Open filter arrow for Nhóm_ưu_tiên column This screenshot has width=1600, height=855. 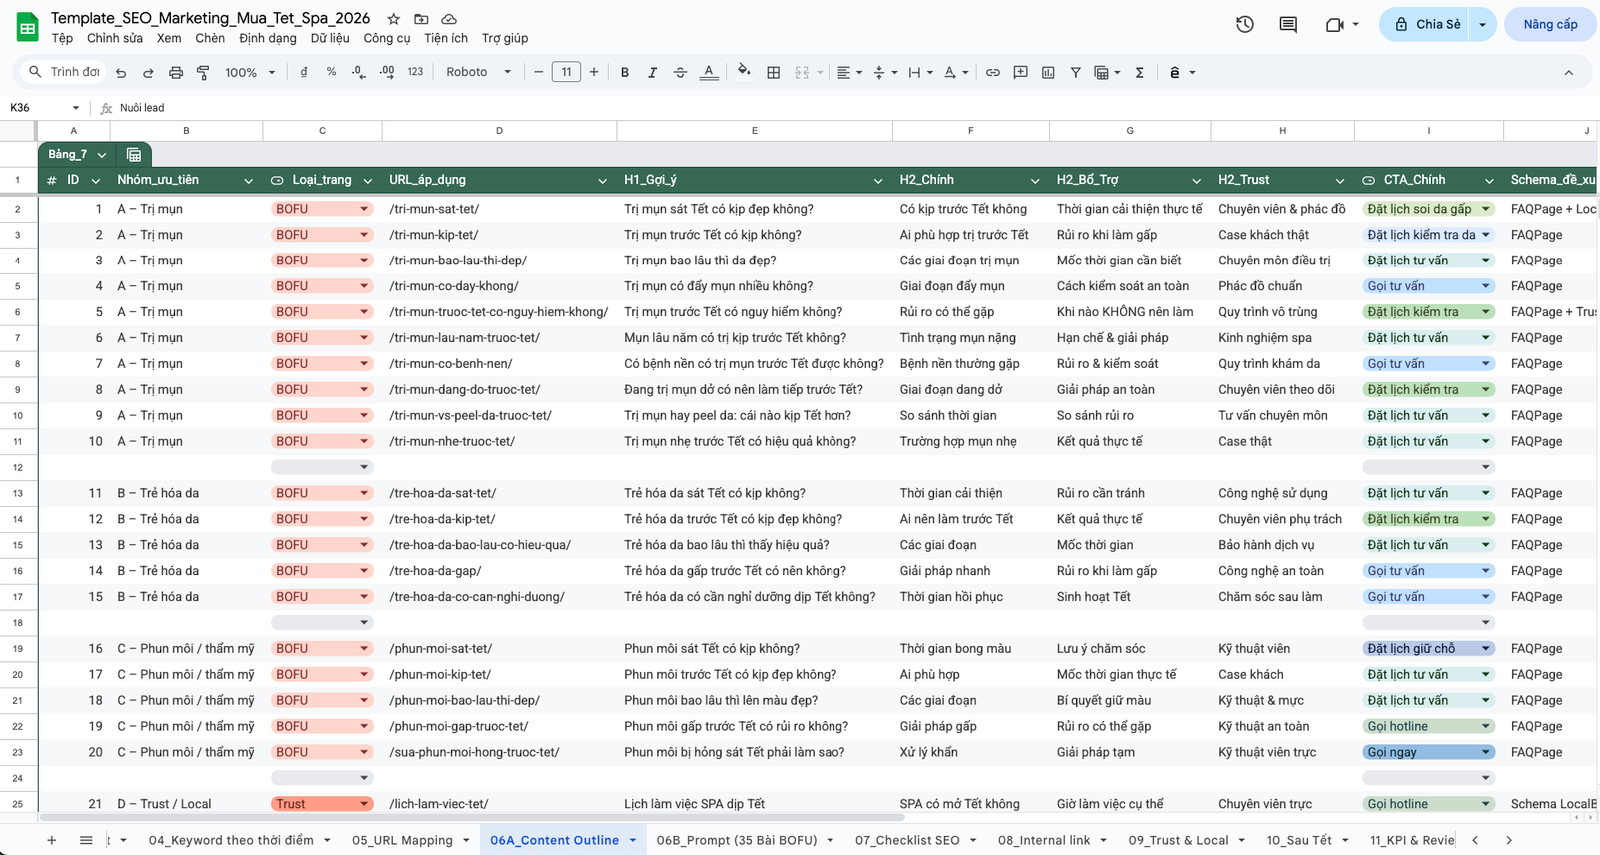248,181
